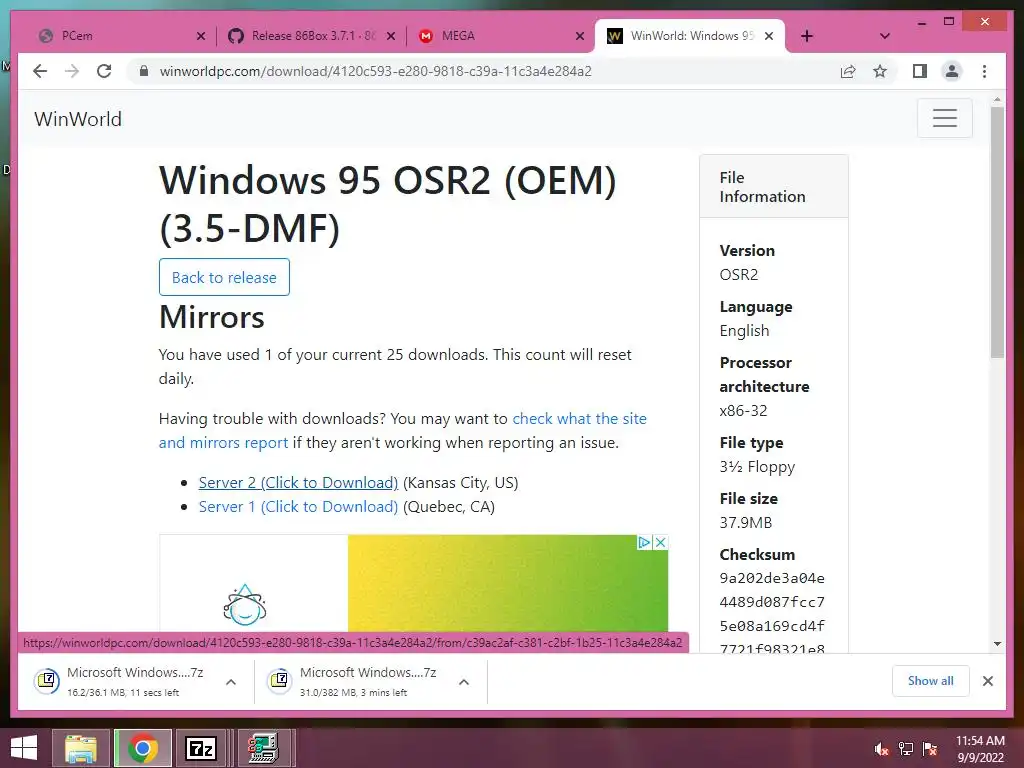Open Chrome three-dot menu
This screenshot has width=1024, height=768.
coord(984,71)
